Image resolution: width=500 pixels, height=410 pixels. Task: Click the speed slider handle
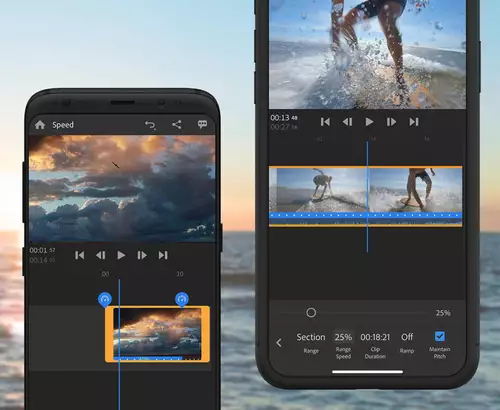point(311,313)
